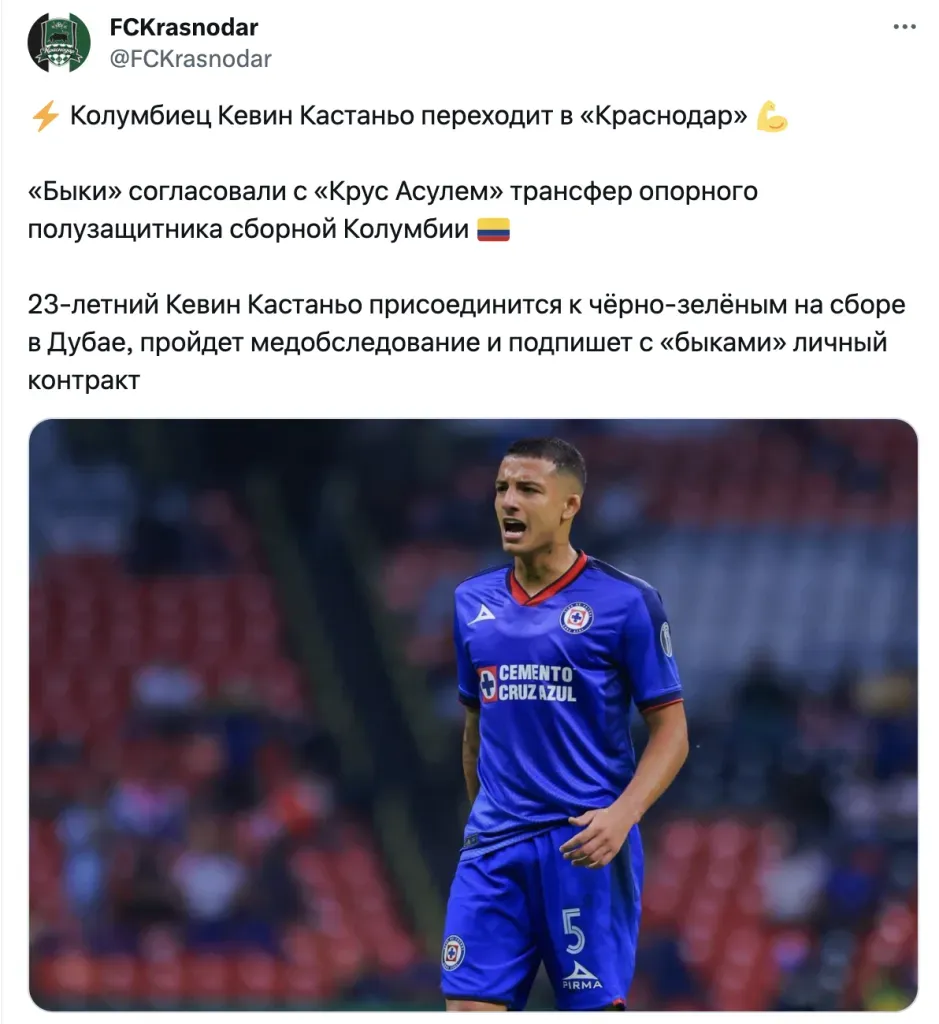Click the @FCKrasnodar handle

(190, 59)
